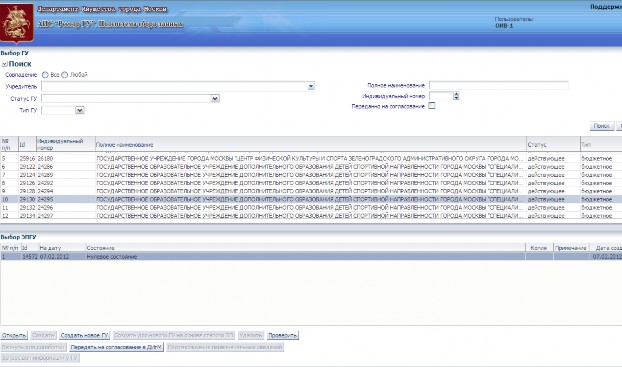Click the ОИВ-1 user name

(504, 25)
